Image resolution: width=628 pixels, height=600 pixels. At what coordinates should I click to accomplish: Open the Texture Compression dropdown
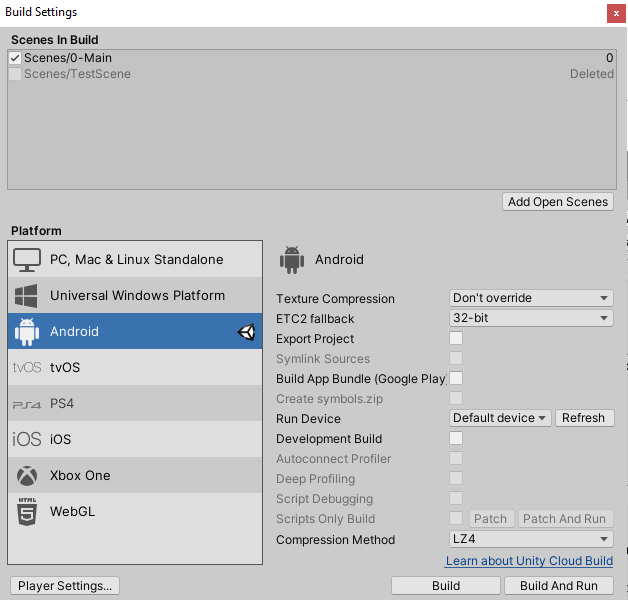(x=531, y=298)
